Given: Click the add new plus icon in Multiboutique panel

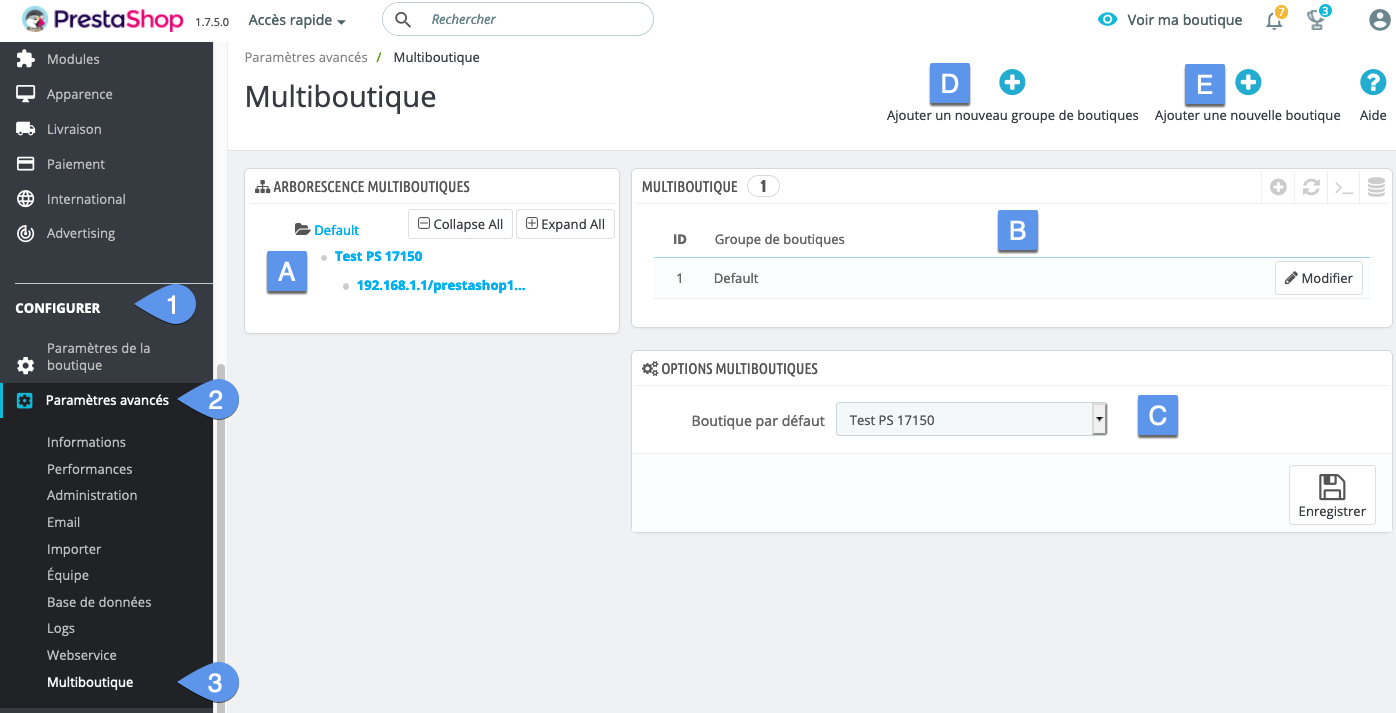Looking at the screenshot, I should click(1278, 187).
